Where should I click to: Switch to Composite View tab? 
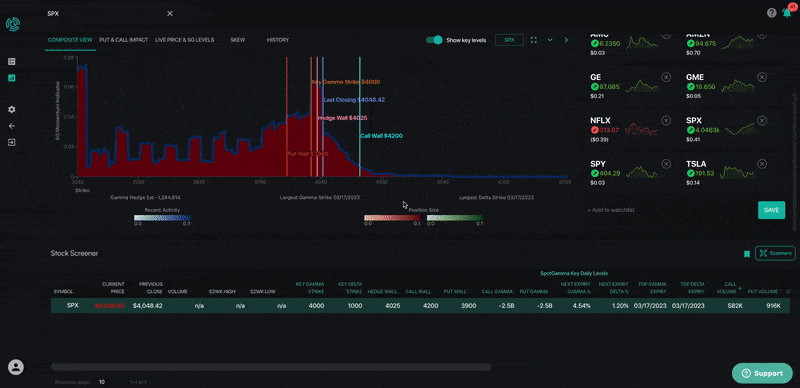pos(70,40)
